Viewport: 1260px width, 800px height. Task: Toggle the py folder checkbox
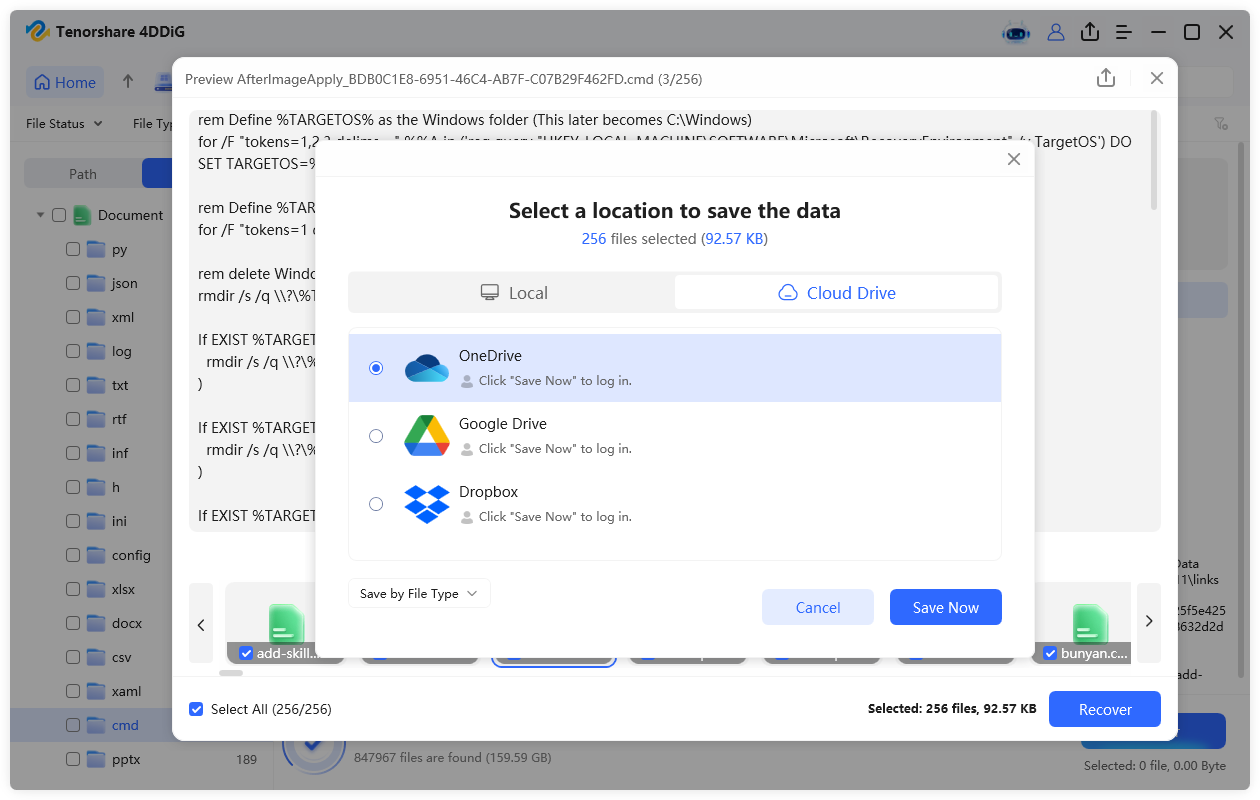tap(73, 249)
